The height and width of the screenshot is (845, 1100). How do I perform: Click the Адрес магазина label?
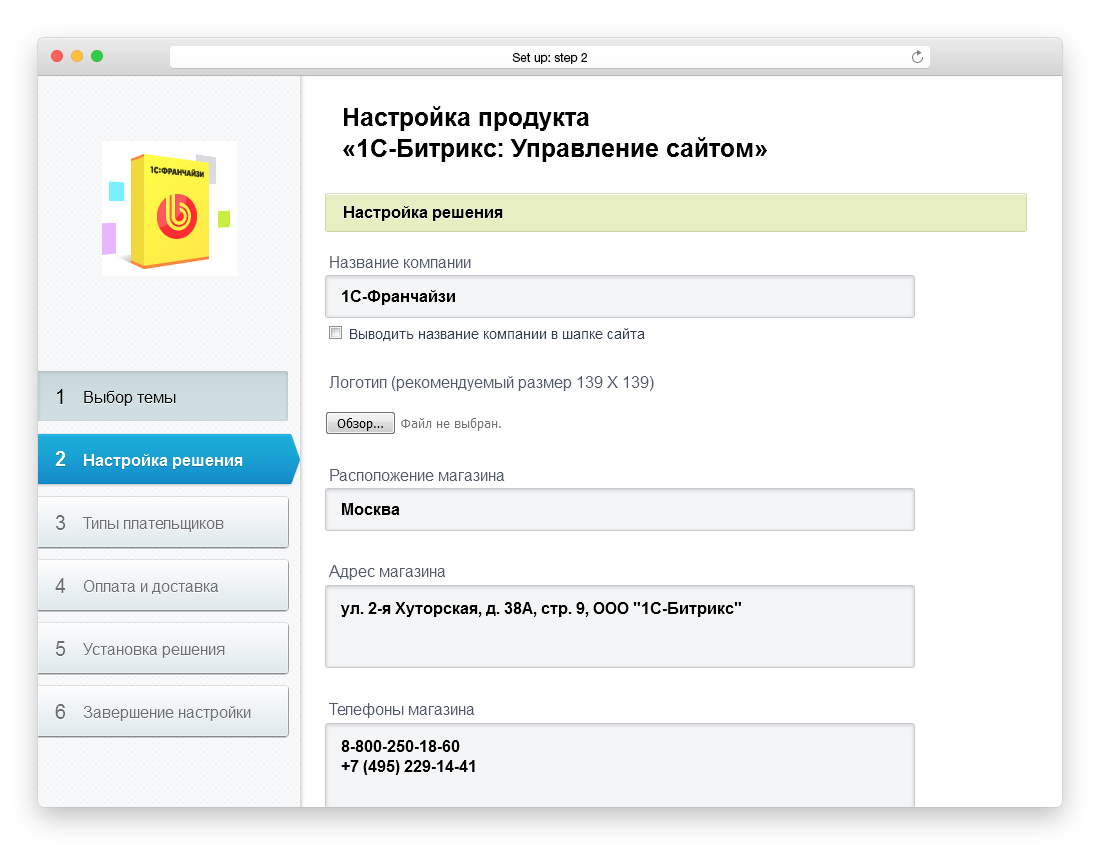[x=387, y=572]
